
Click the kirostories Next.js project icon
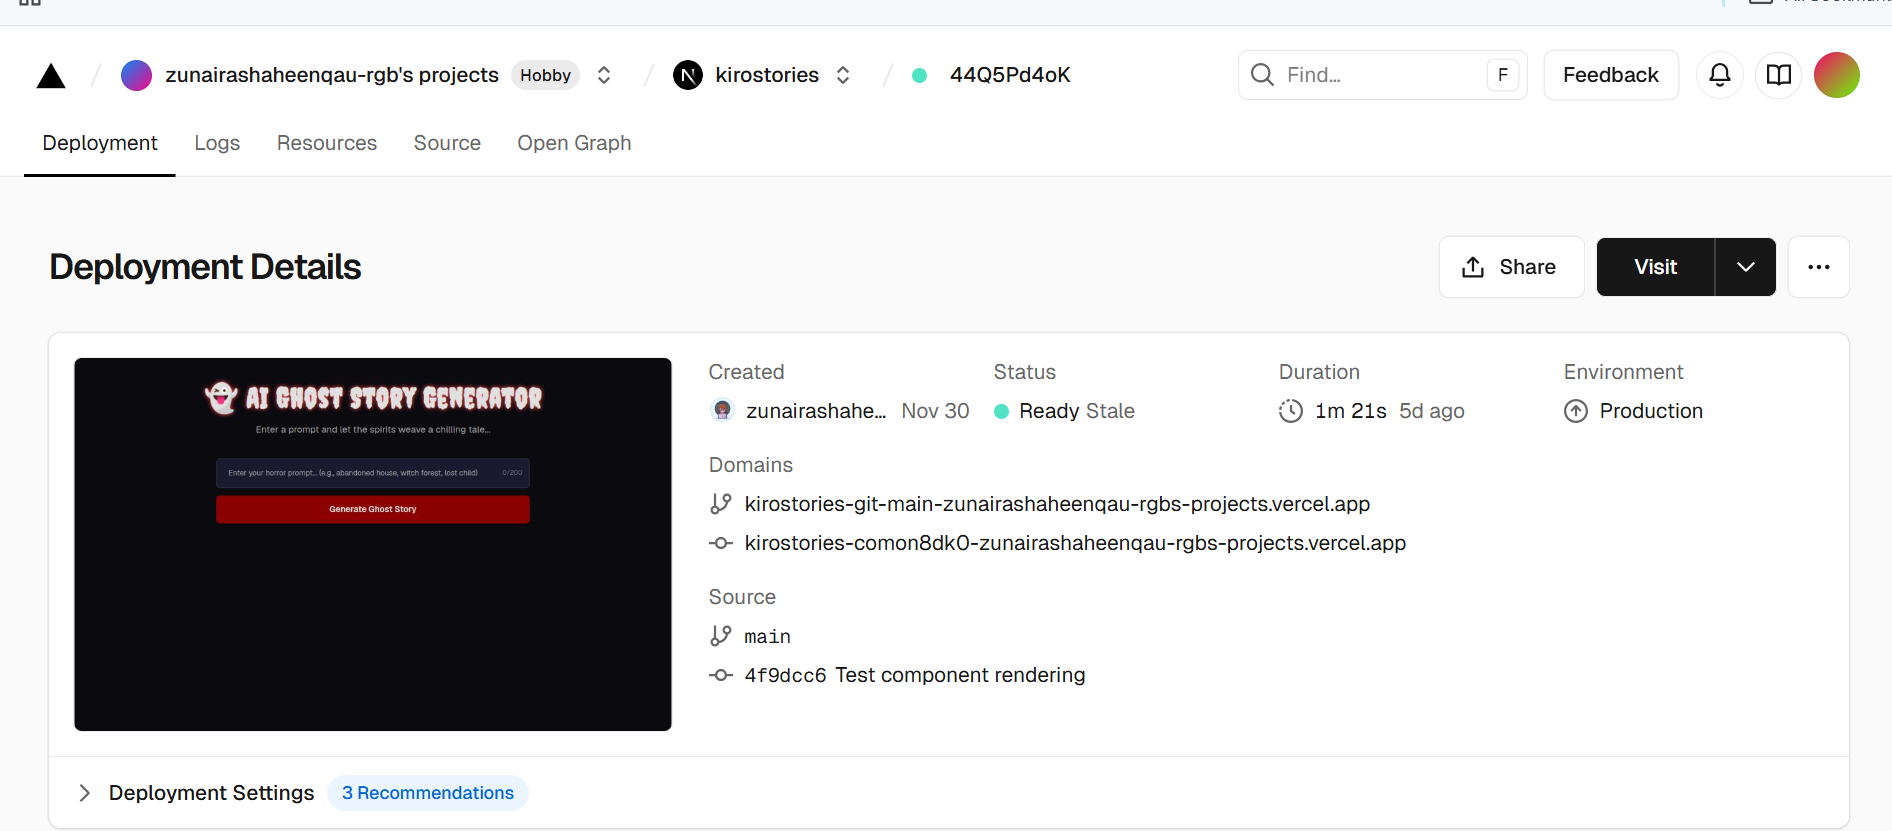pos(688,75)
